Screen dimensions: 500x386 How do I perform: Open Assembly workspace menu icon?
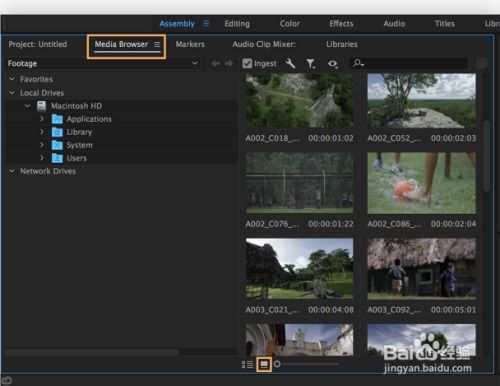coord(206,23)
